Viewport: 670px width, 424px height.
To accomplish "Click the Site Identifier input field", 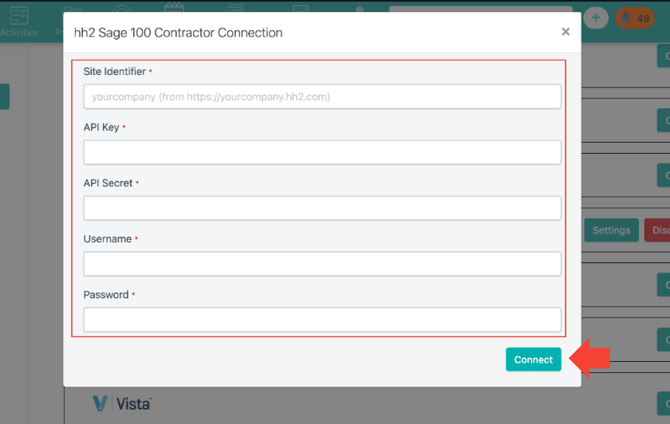I will (x=322, y=97).
